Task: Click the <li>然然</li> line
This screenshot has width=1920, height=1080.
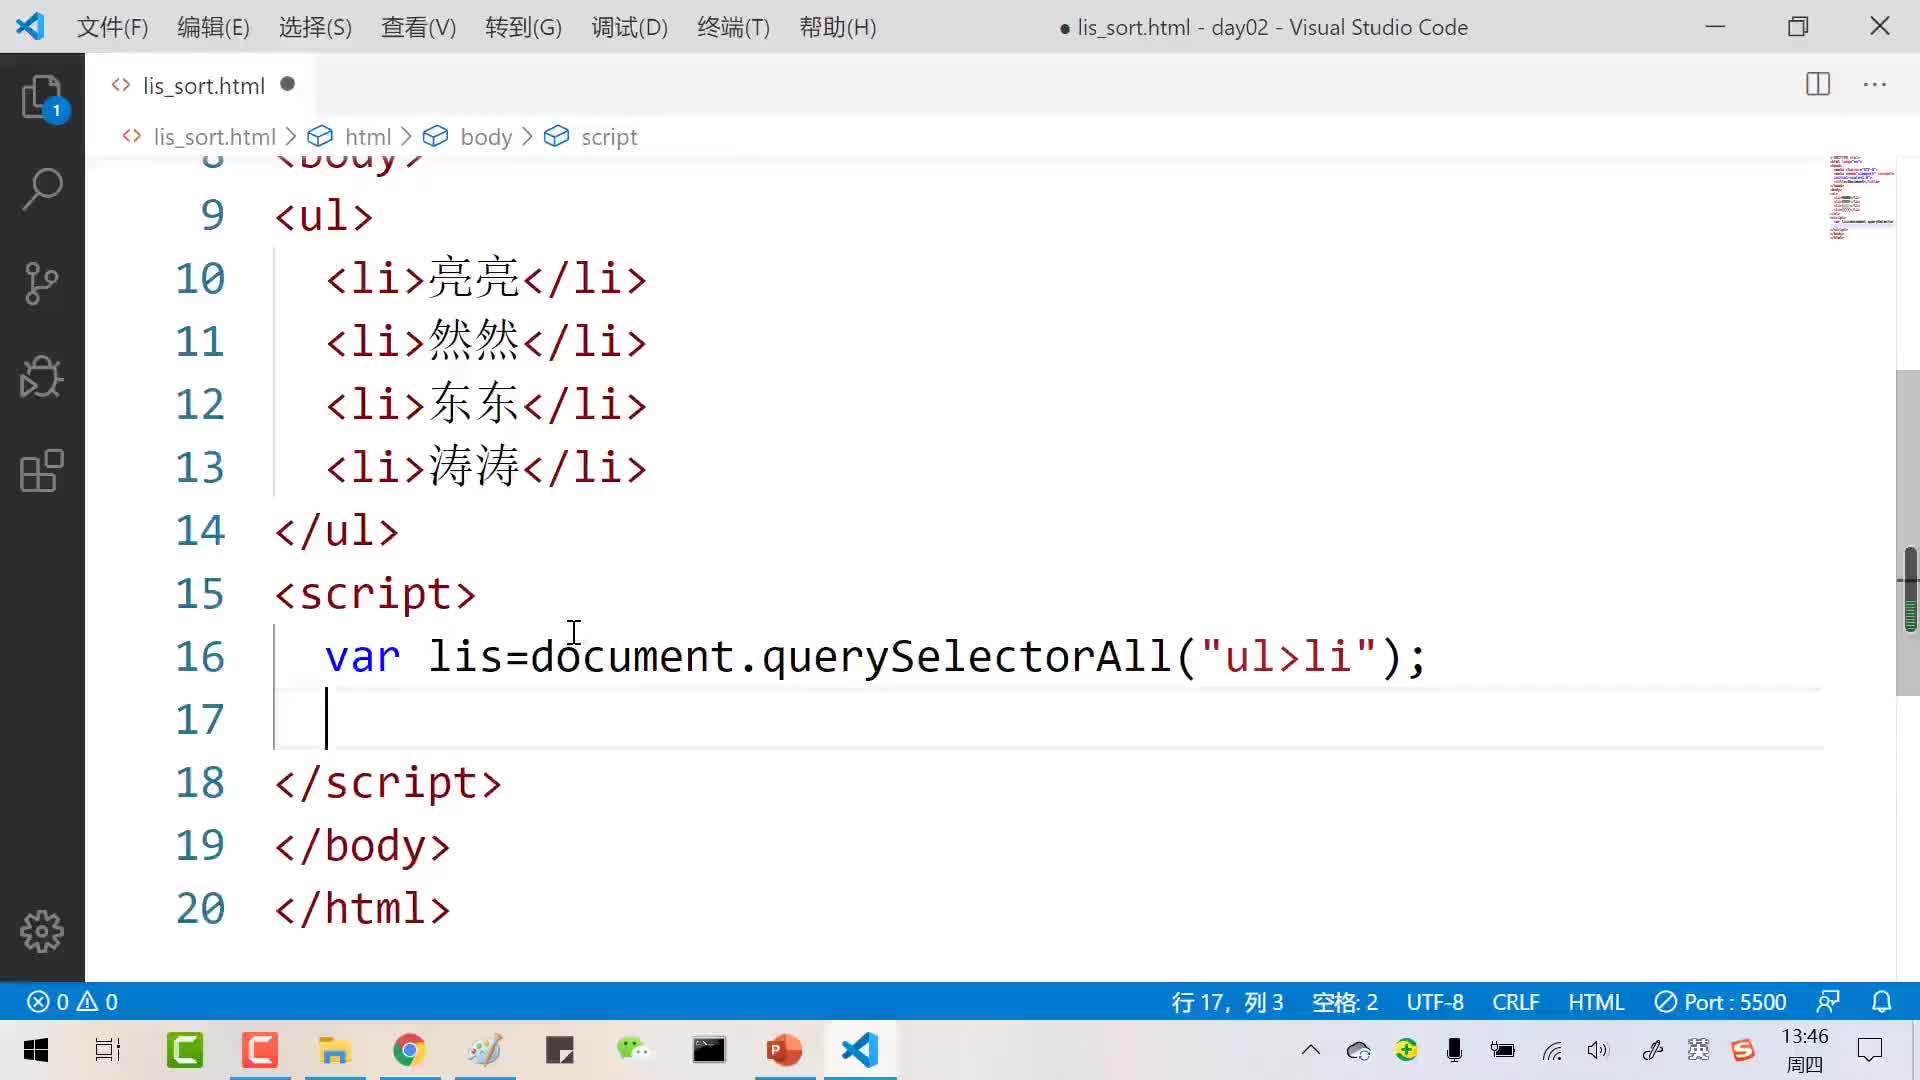Action: point(486,341)
